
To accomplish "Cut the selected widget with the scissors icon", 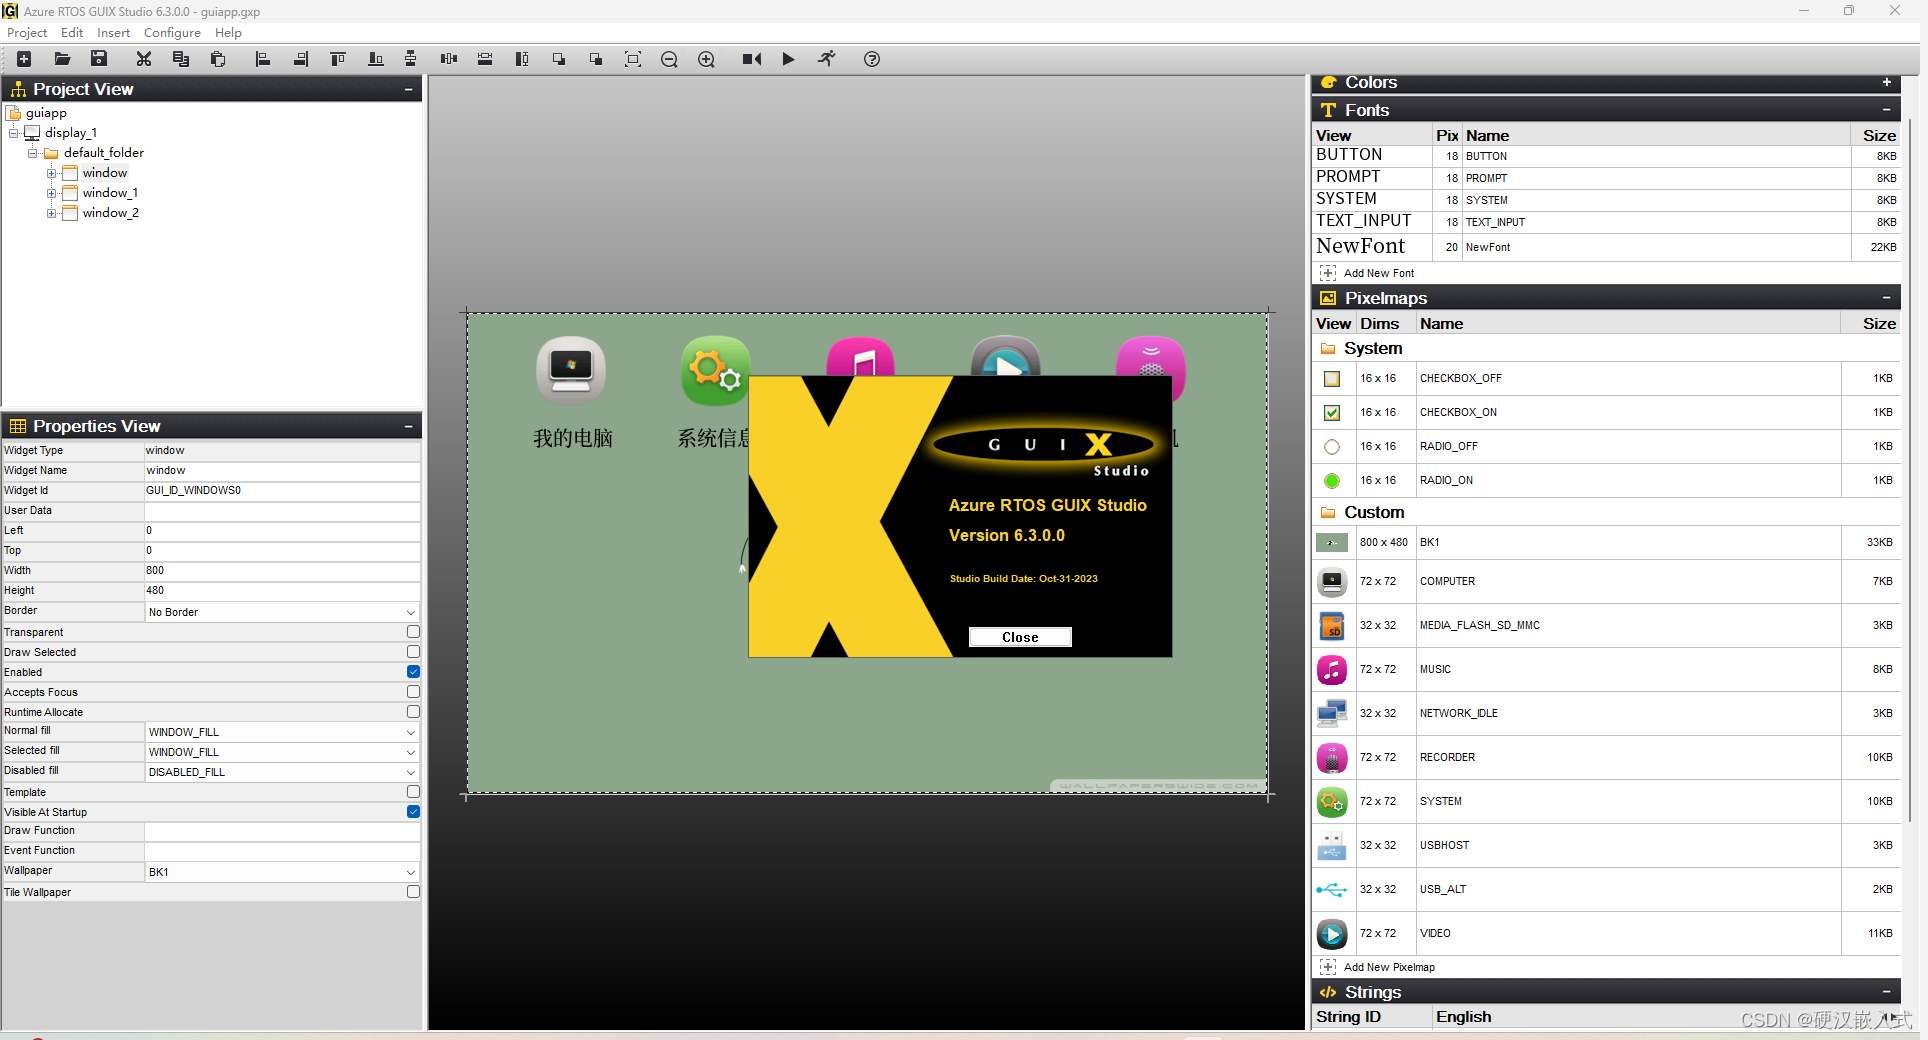I will [x=144, y=59].
